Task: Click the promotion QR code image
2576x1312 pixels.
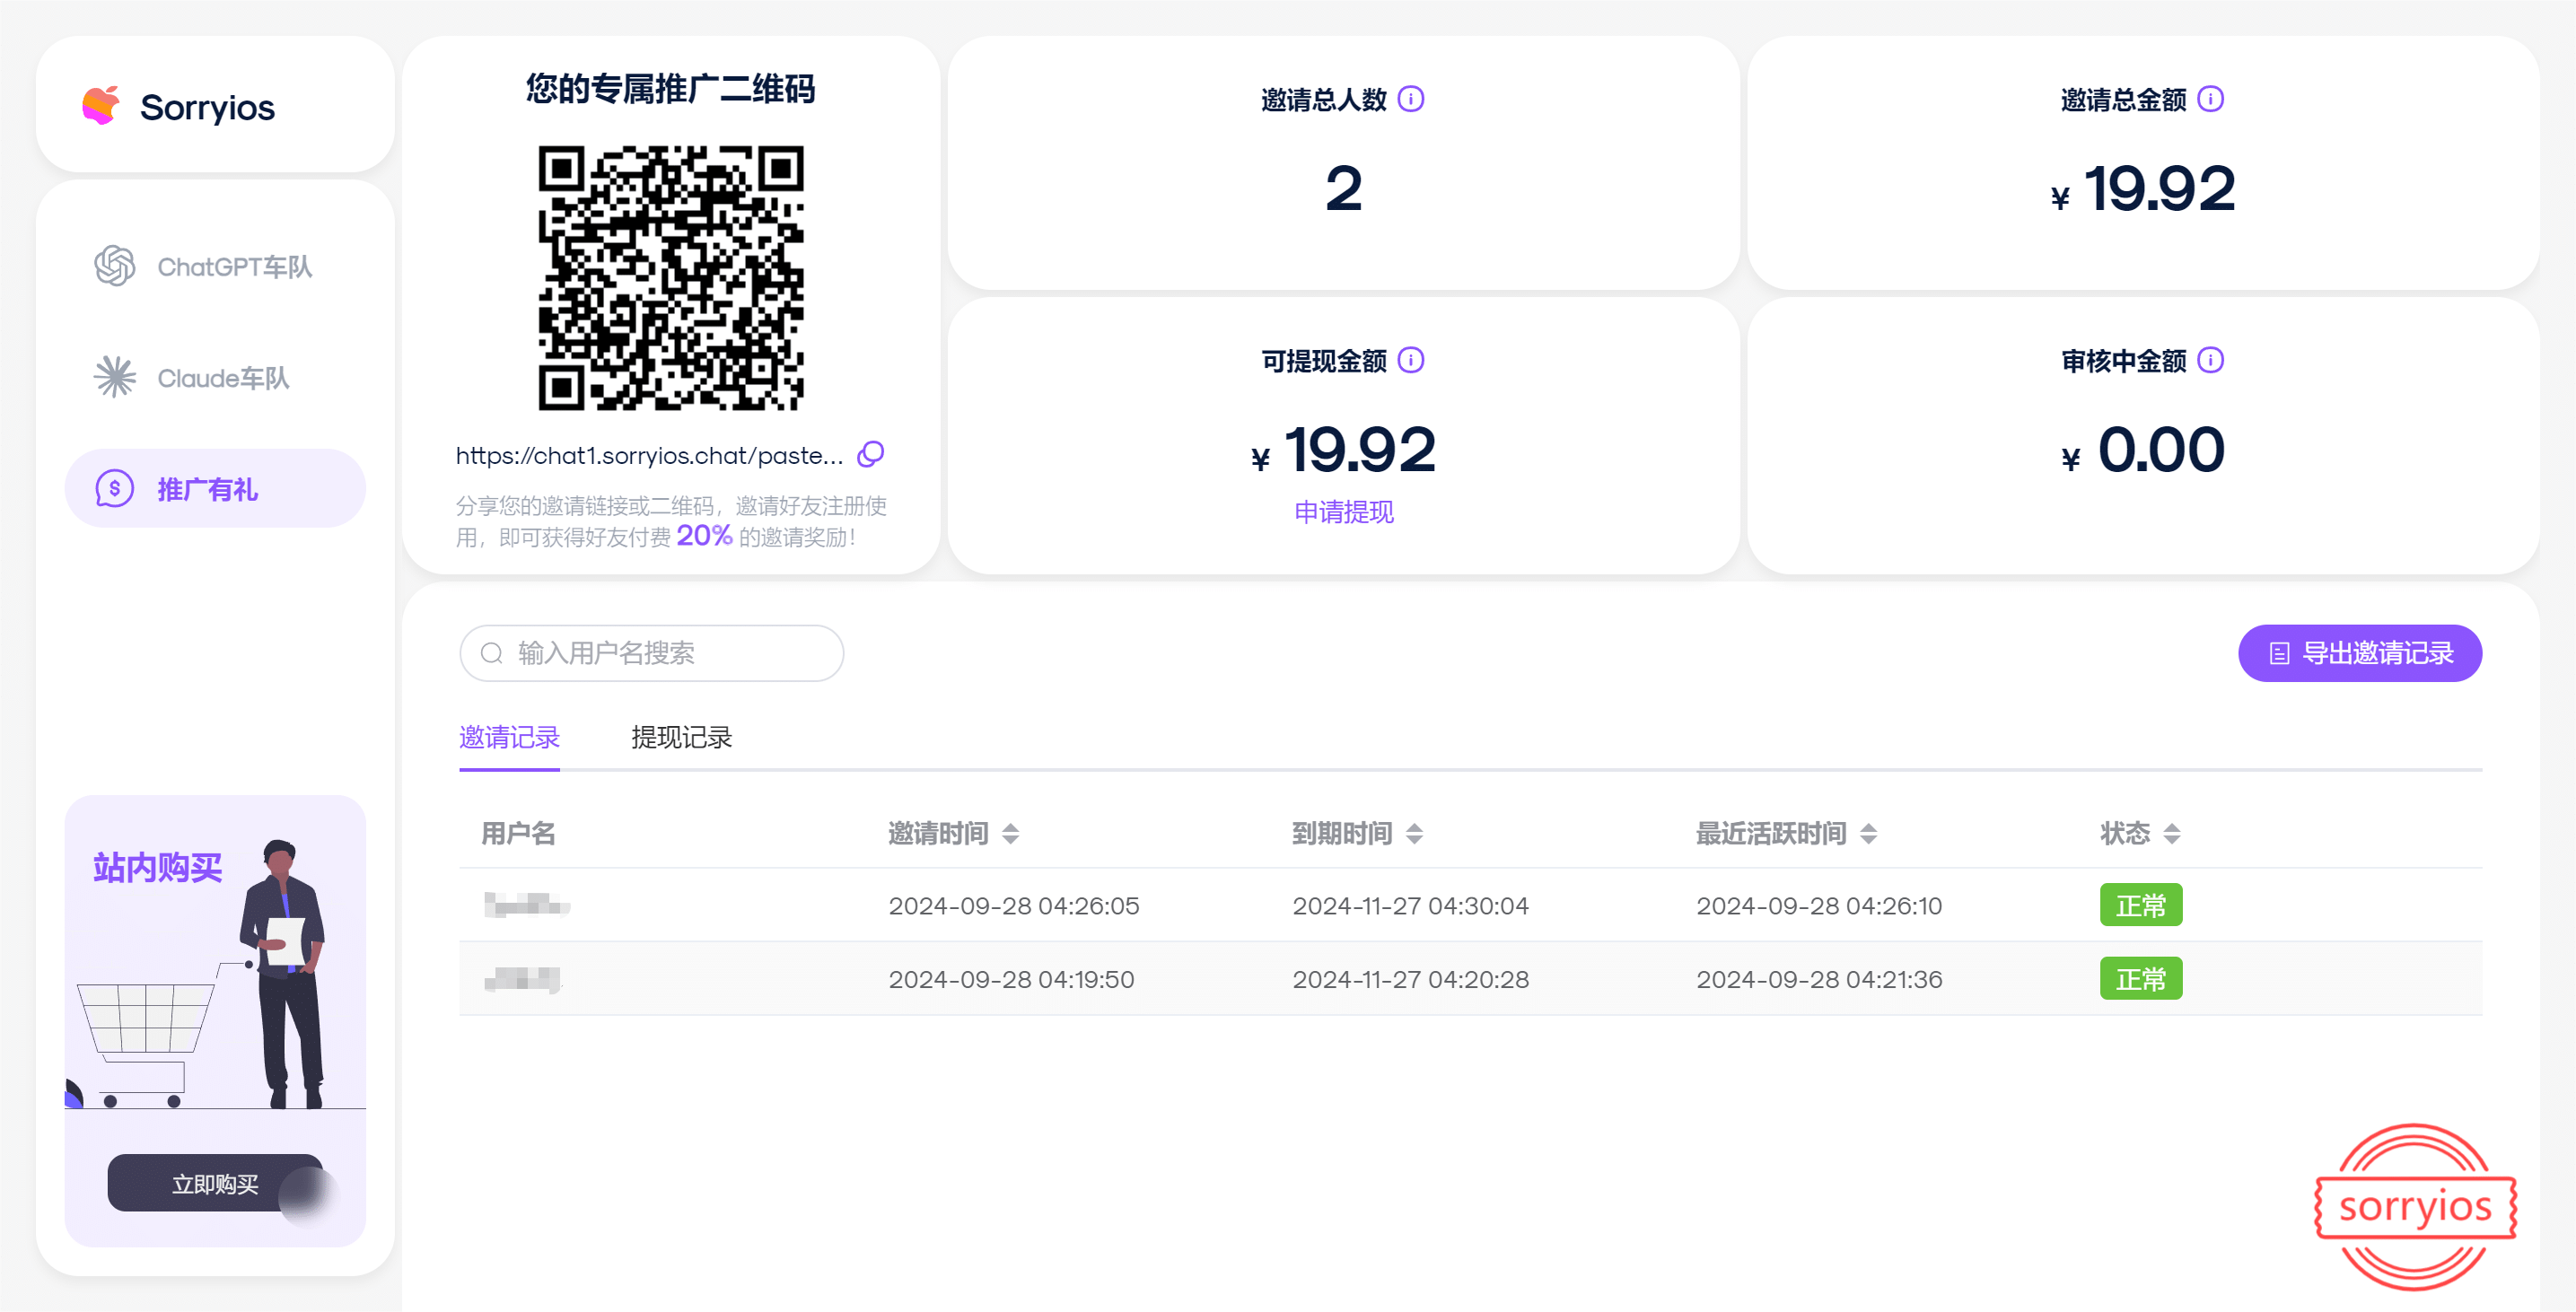Action: (671, 278)
